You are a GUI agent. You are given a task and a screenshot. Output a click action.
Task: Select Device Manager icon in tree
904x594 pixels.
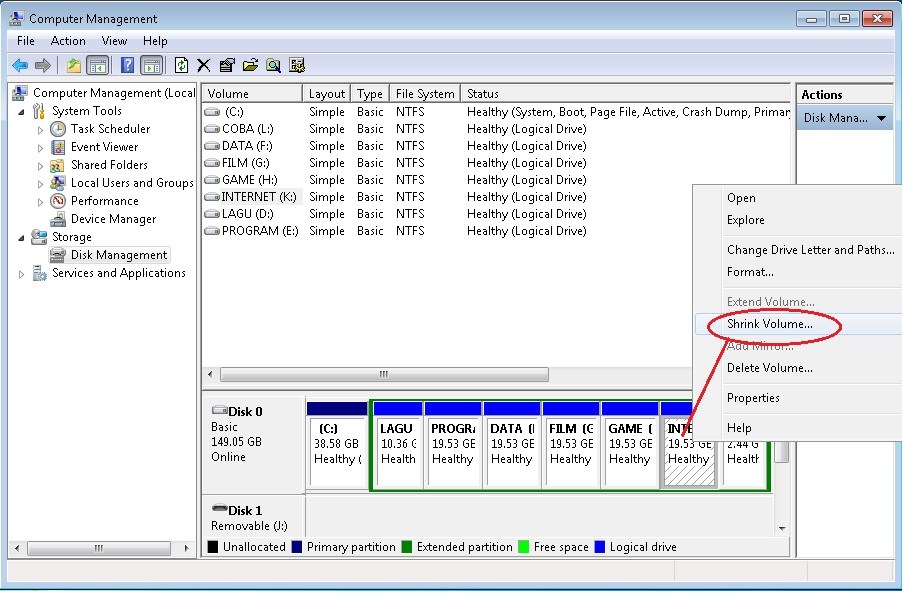pos(58,219)
